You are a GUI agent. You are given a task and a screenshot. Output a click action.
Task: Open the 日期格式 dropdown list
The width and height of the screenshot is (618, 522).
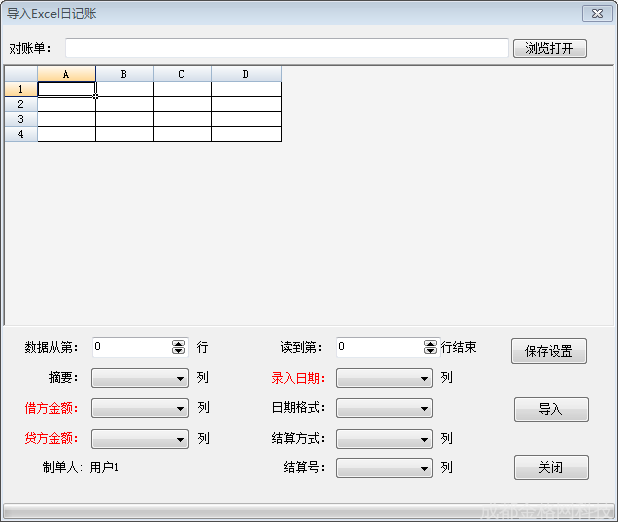pos(384,408)
